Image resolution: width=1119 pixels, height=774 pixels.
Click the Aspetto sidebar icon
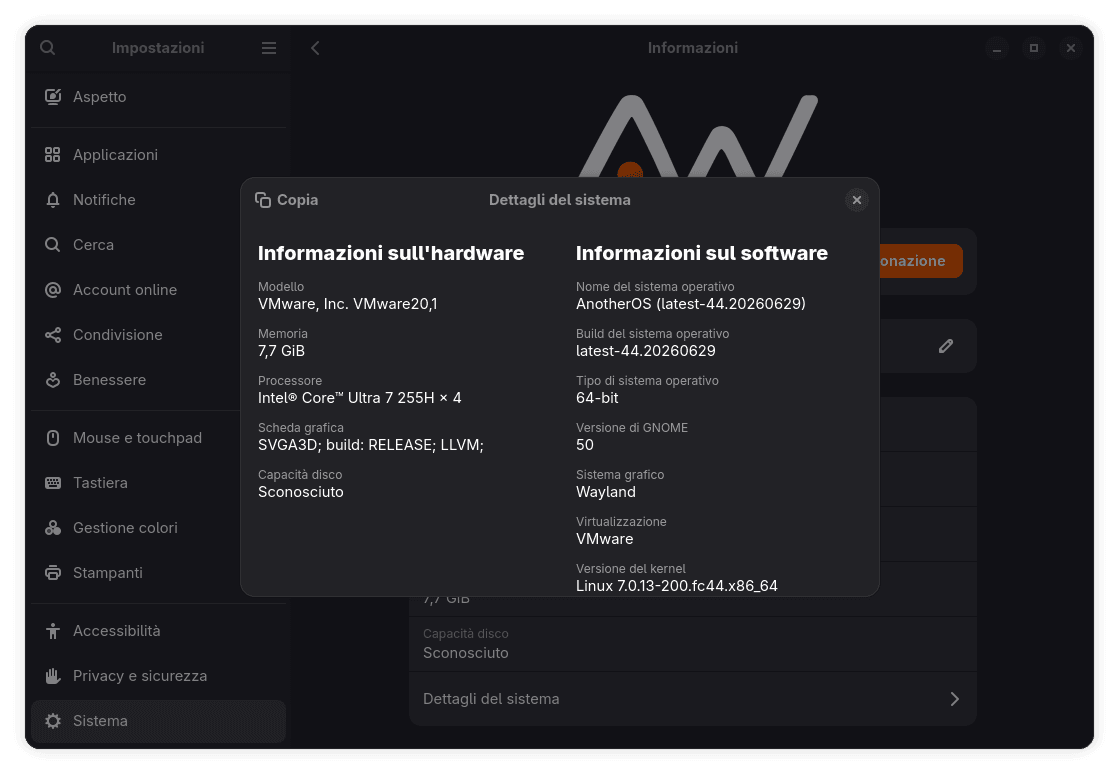tap(53, 97)
